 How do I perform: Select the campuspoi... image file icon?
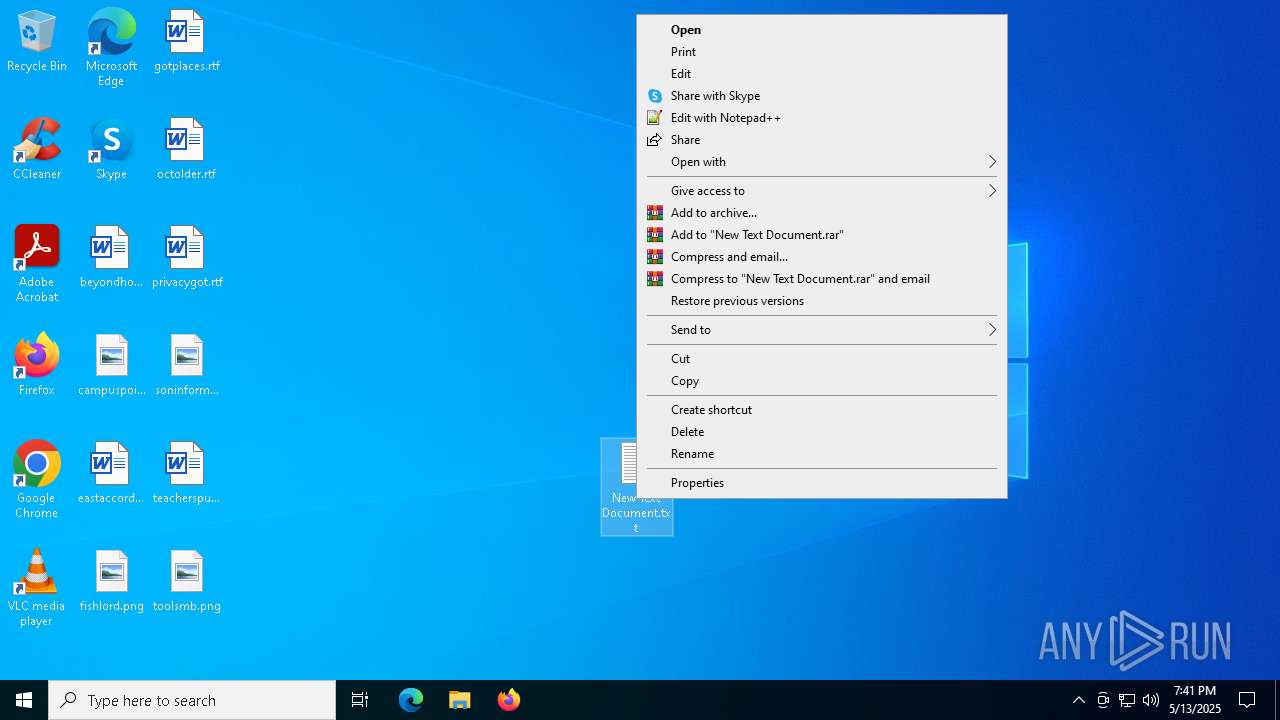pos(111,366)
